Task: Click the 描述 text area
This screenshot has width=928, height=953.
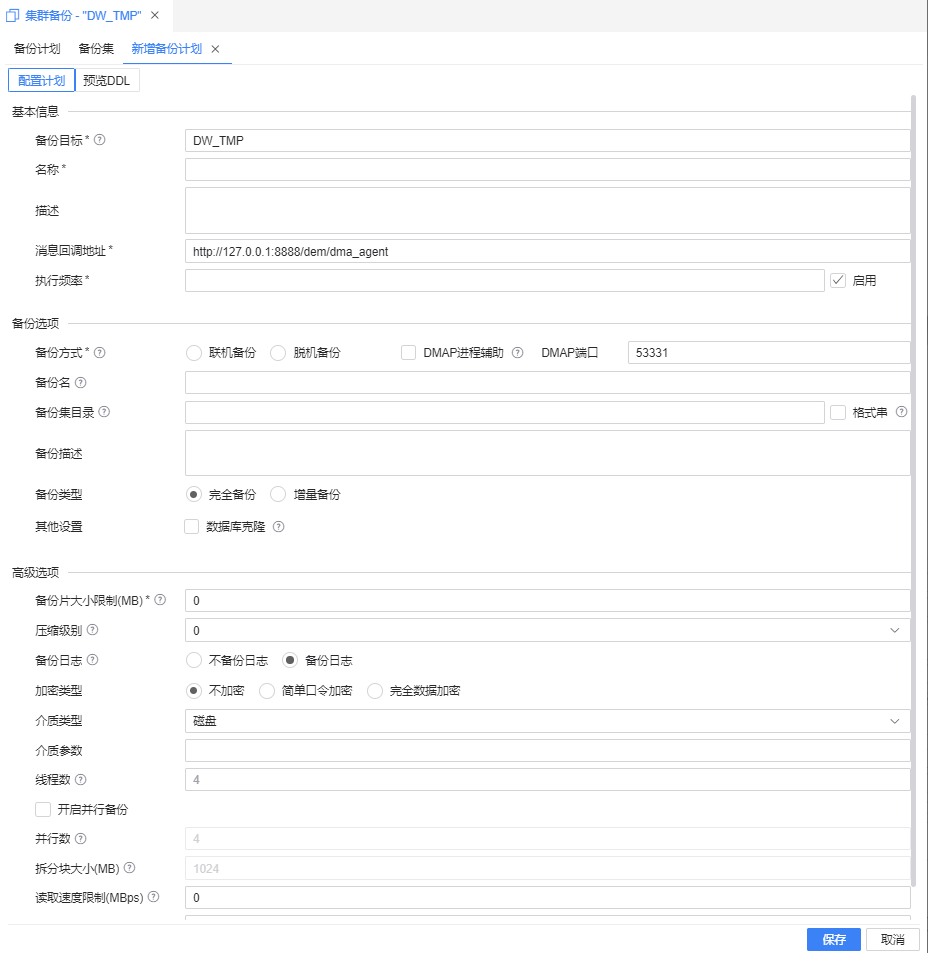Action: pos(548,210)
